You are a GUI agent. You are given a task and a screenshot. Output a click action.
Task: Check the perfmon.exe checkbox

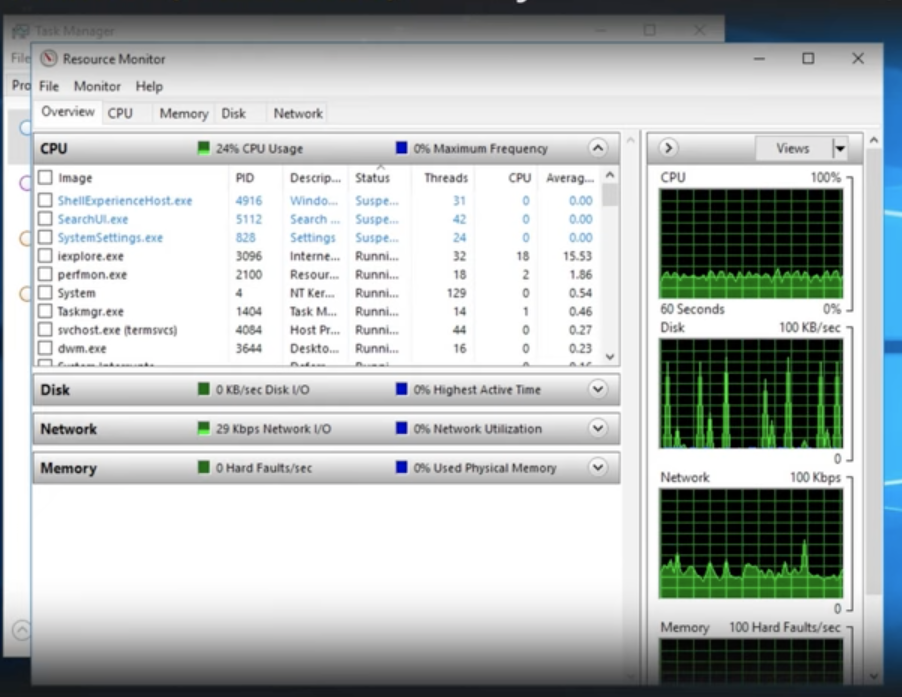click(x=45, y=274)
